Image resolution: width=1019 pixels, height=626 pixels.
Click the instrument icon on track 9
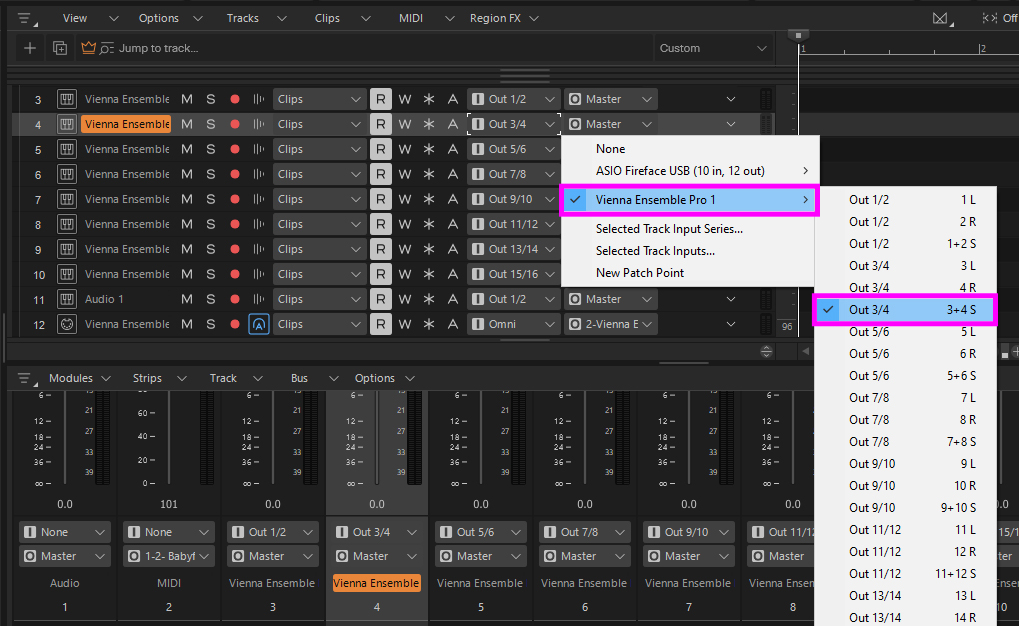pyautogui.click(x=66, y=250)
